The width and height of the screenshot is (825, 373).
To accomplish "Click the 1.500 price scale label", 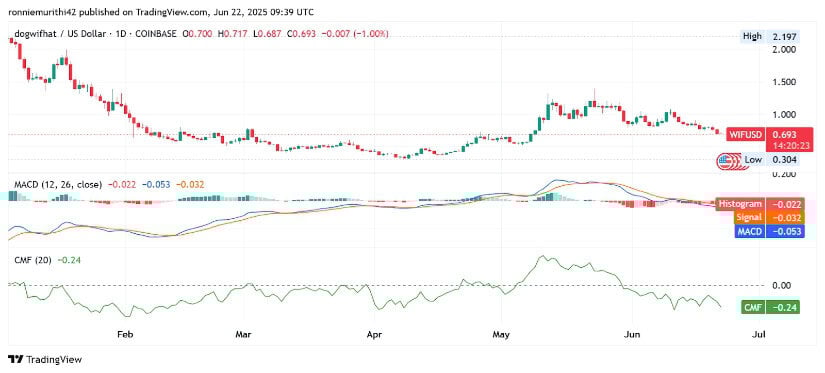I will pos(784,82).
